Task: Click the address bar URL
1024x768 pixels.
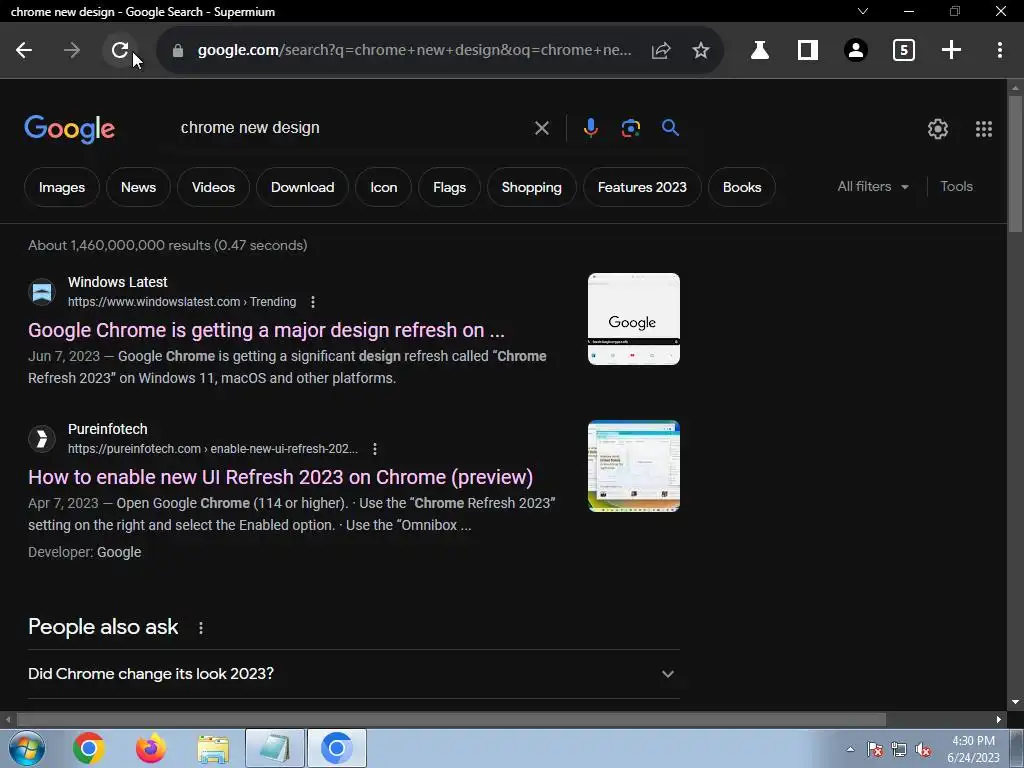Action: pos(415,50)
